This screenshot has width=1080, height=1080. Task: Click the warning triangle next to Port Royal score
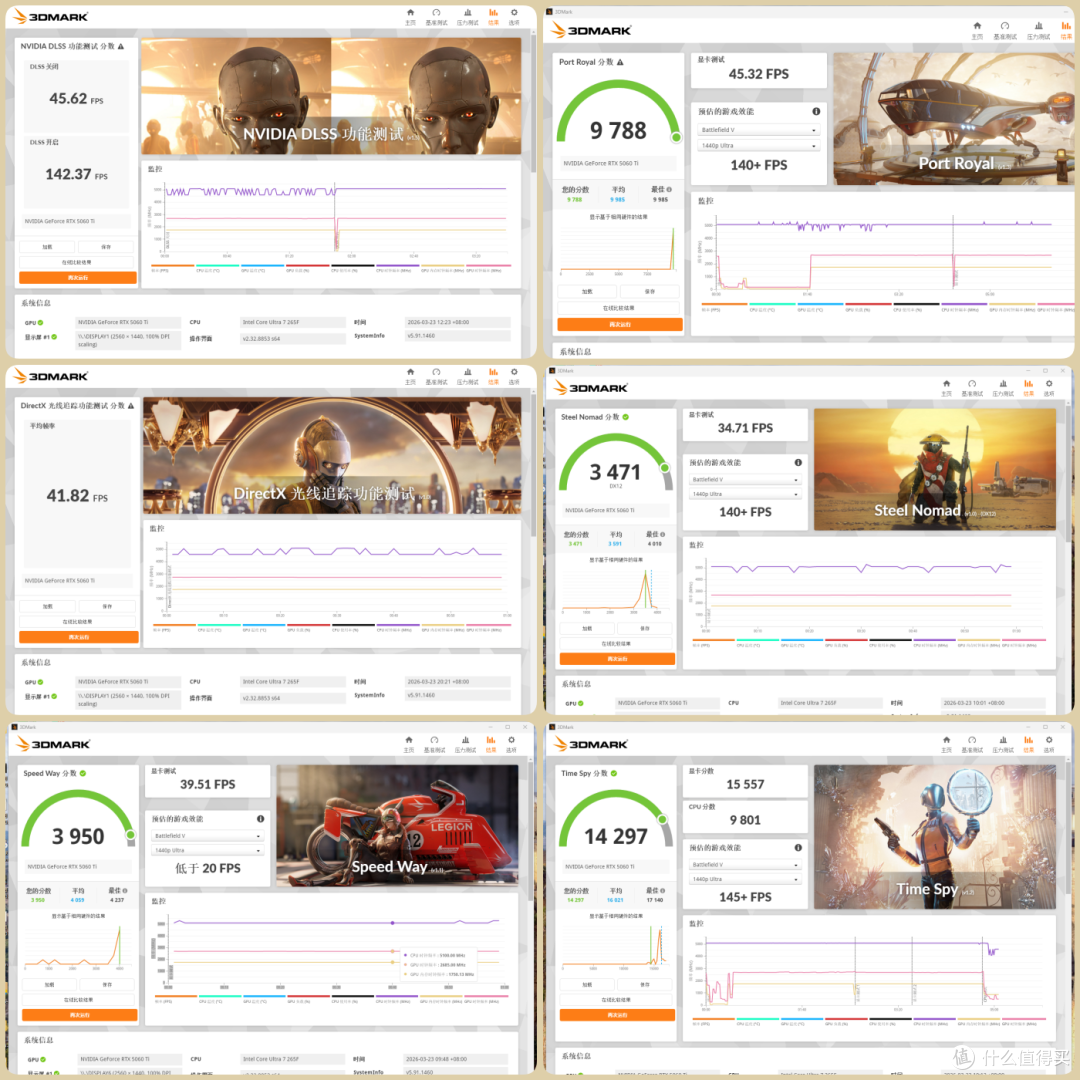tap(620, 62)
